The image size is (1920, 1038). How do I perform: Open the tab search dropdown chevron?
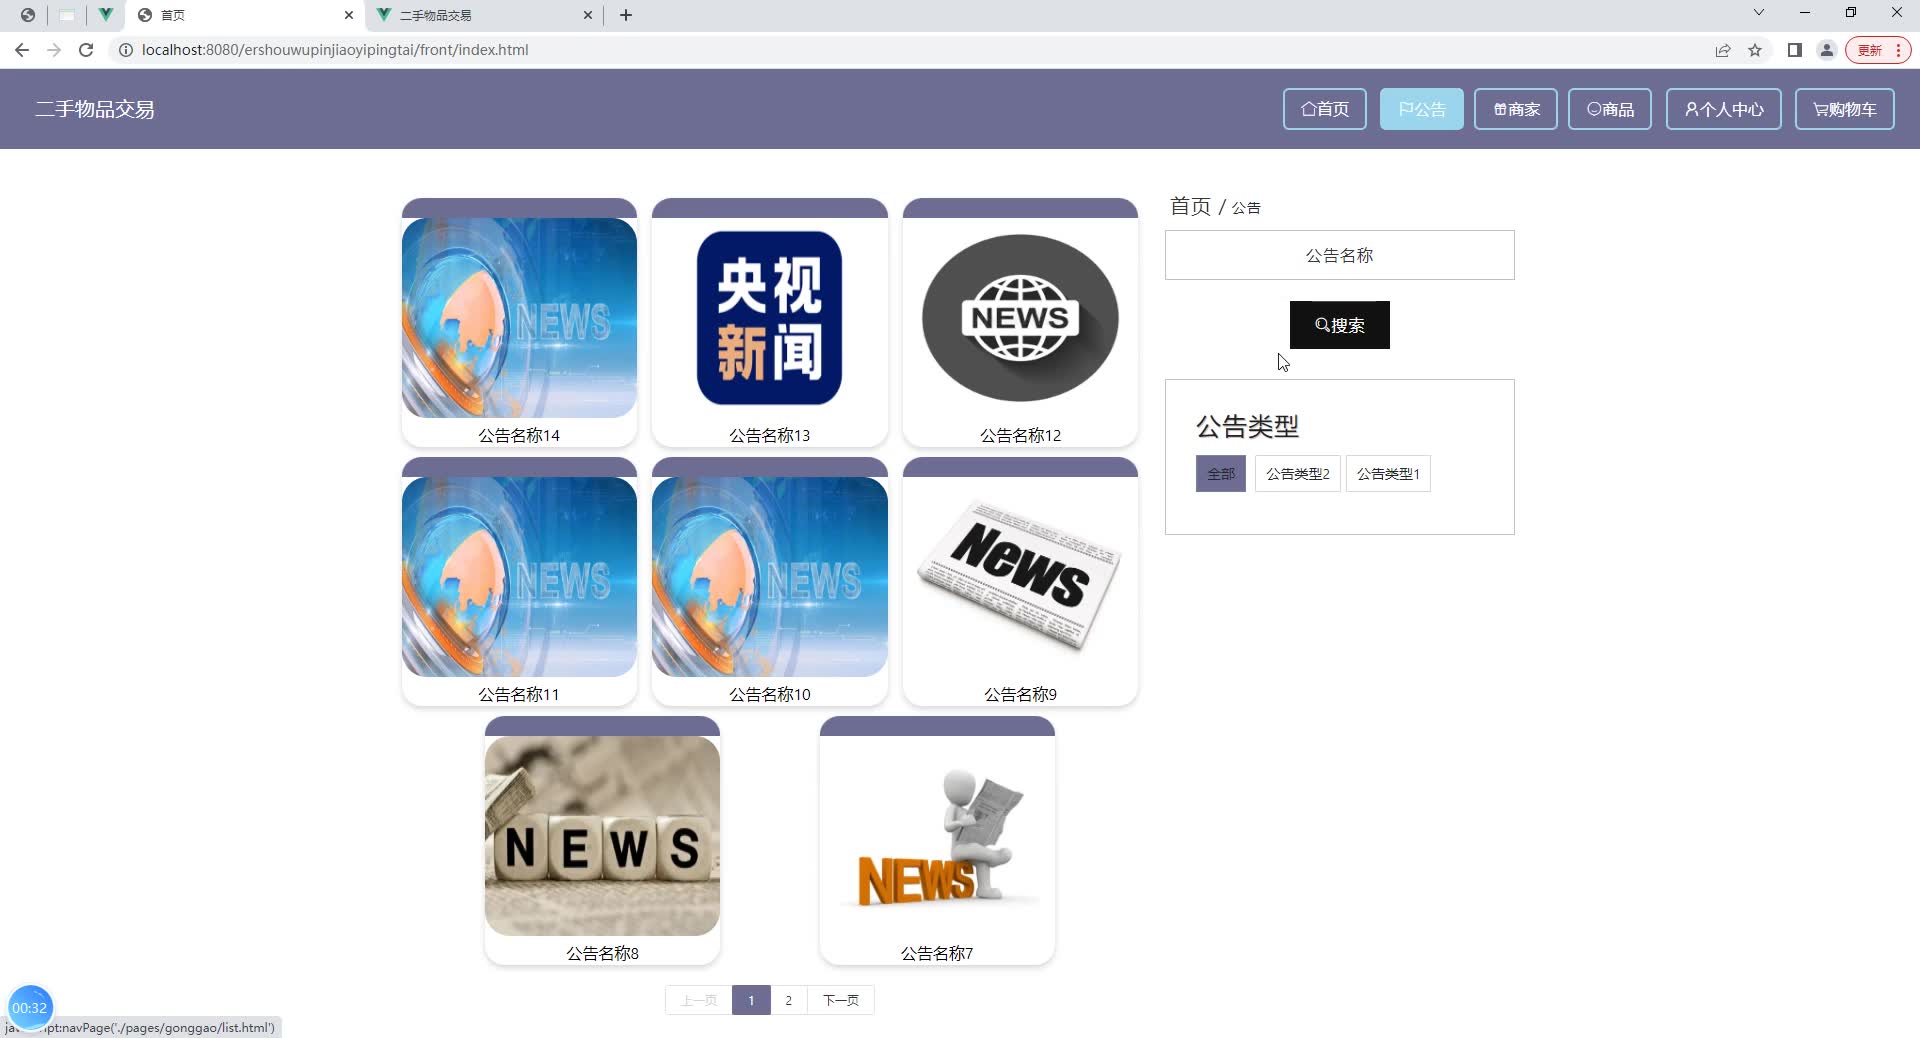1759,13
